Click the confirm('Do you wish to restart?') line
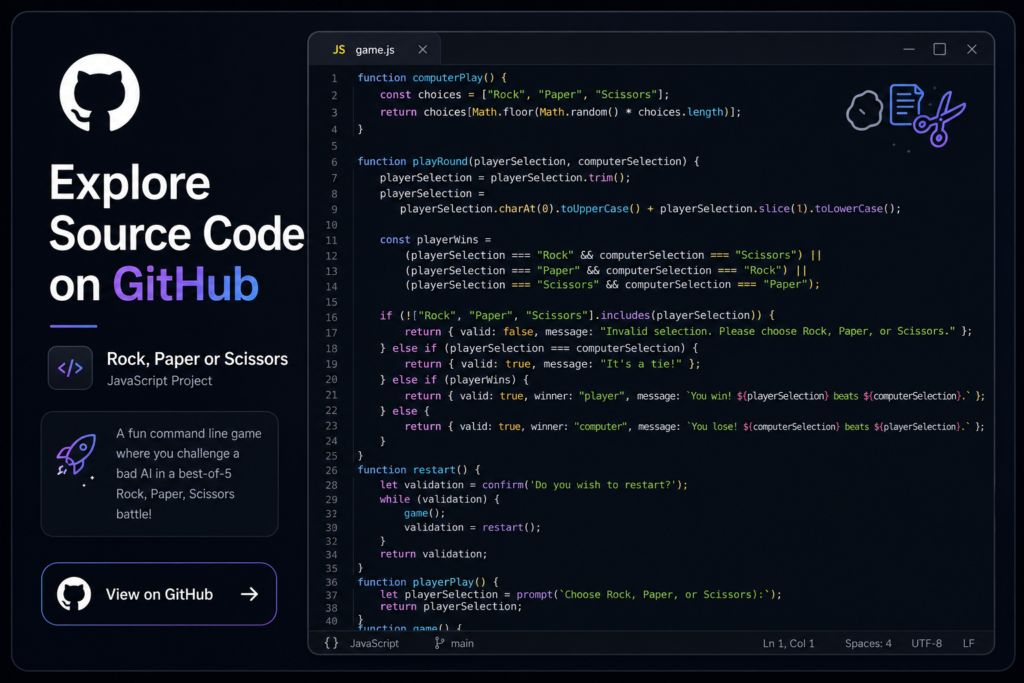Screen dimensions: 1024x683 tap(534, 484)
